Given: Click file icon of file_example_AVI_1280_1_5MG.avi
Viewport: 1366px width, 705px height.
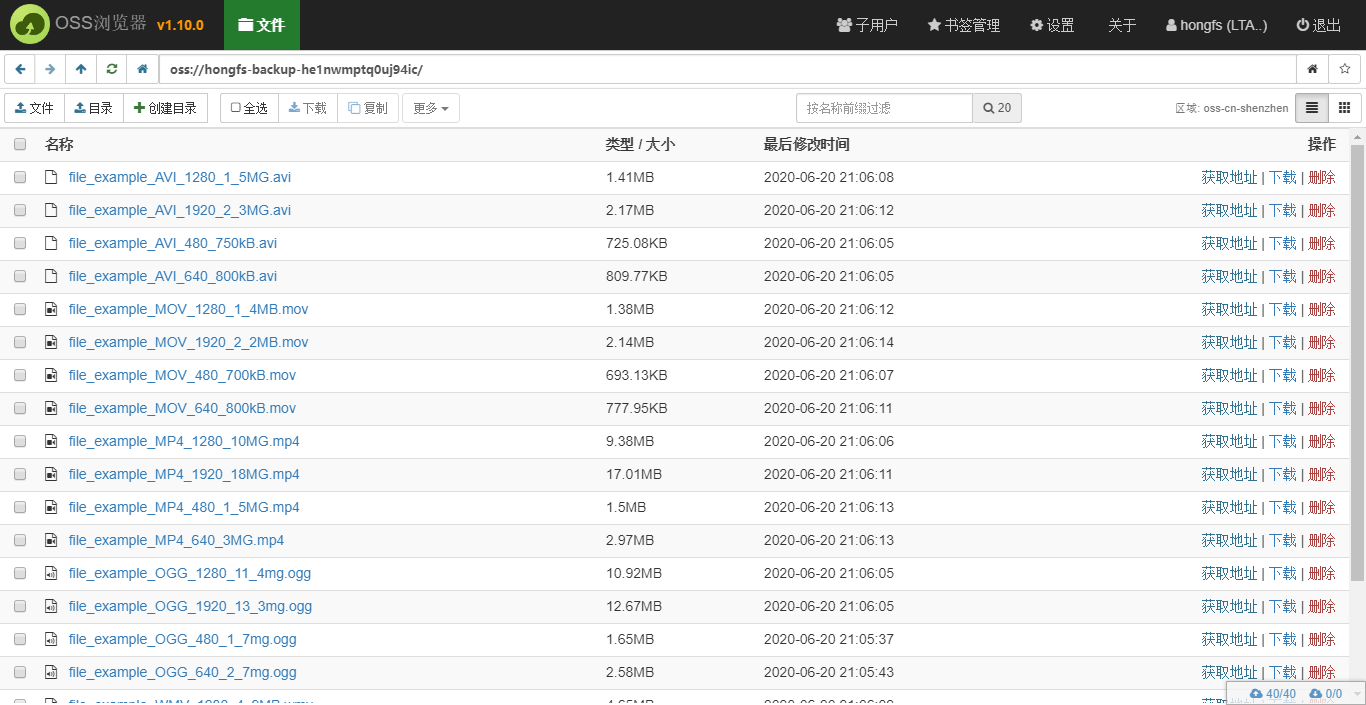Looking at the screenshot, I should (x=51, y=177).
